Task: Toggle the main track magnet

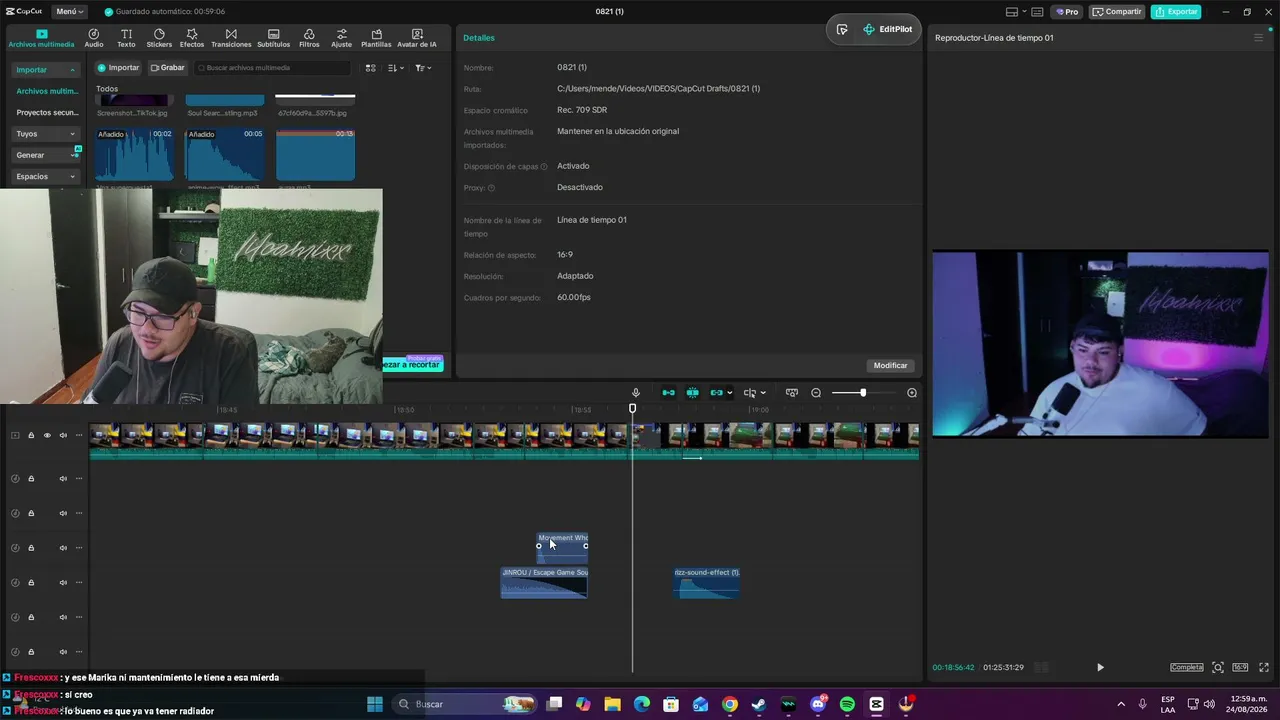Action: [669, 393]
